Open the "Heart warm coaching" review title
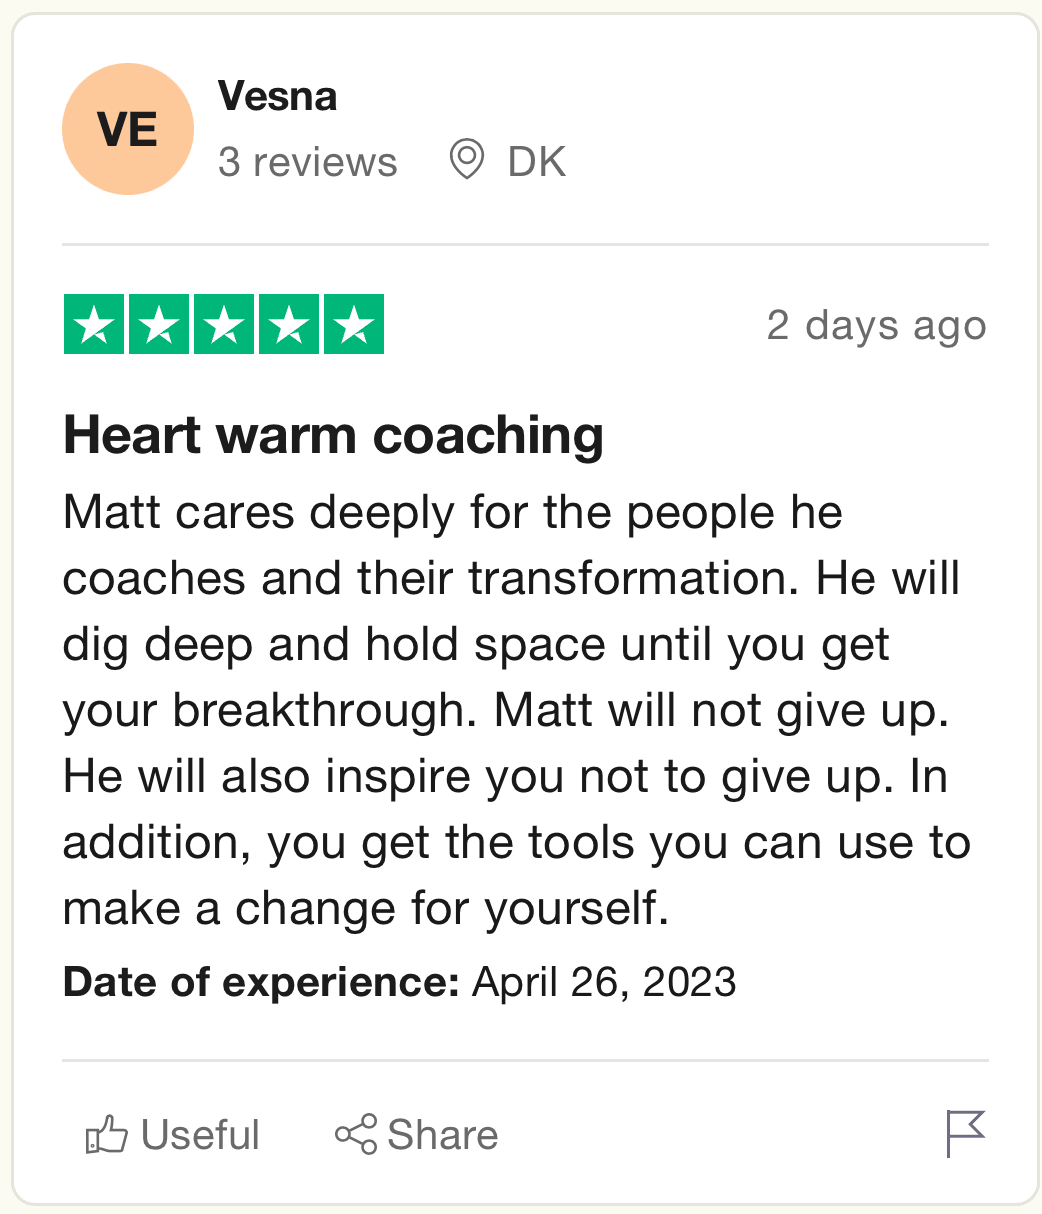Image resolution: width=1042 pixels, height=1214 pixels. tap(334, 436)
